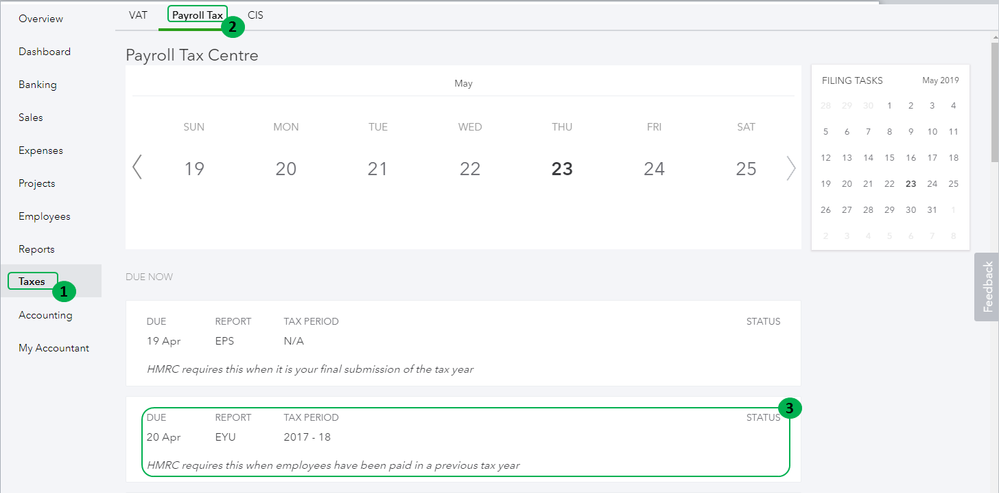999x493 pixels.
Task: Open Taxes in the sidebar
Action: coord(32,282)
